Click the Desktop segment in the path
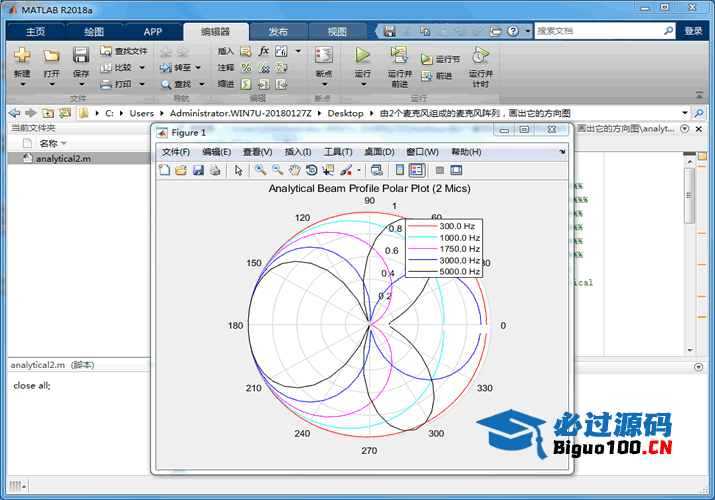 click(x=345, y=113)
